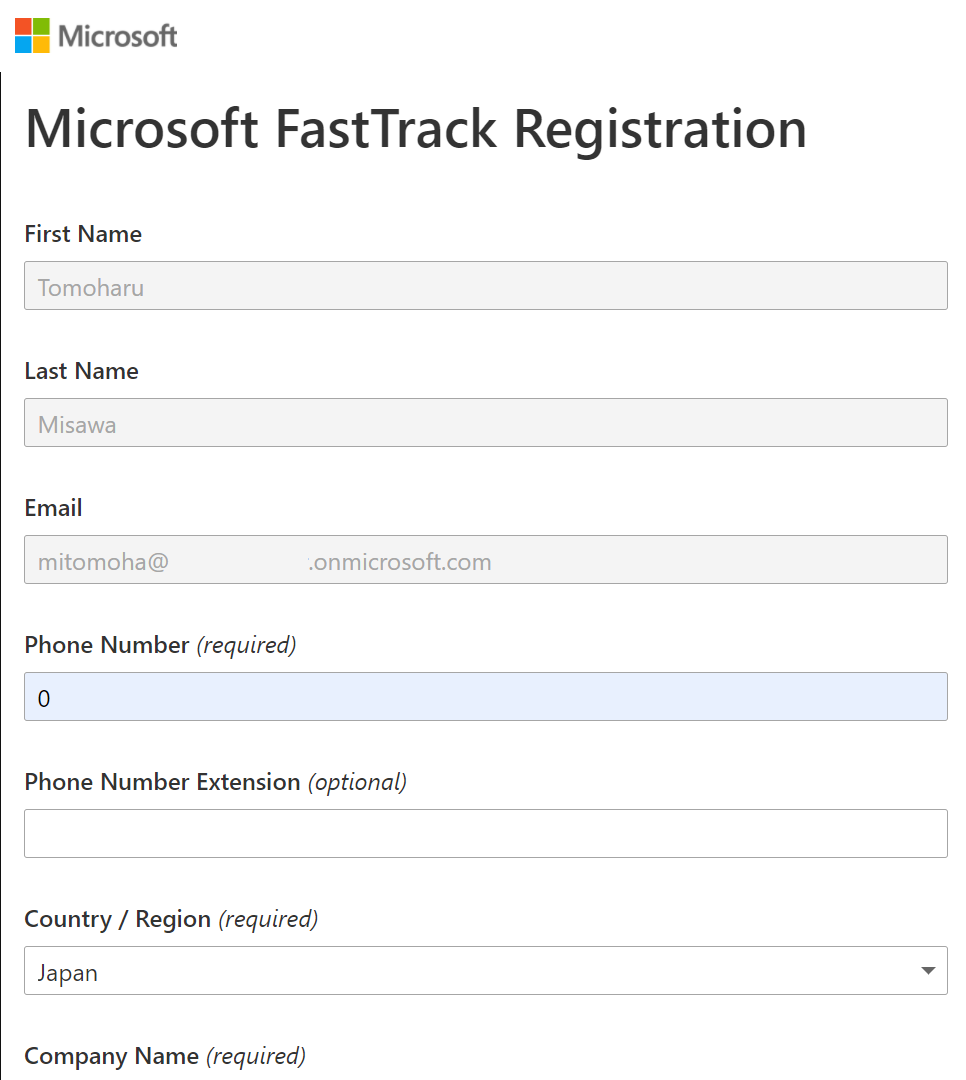Screen dimensions: 966x1080
Task: Click the dropdown arrow in Country selector
Action: point(928,971)
